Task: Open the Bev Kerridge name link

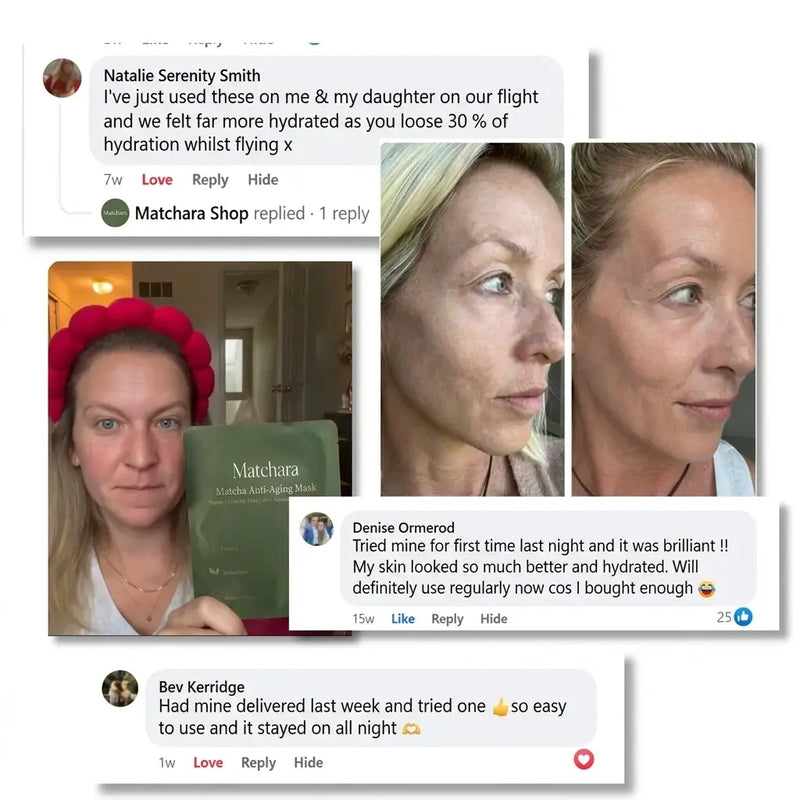Action: click(x=202, y=687)
